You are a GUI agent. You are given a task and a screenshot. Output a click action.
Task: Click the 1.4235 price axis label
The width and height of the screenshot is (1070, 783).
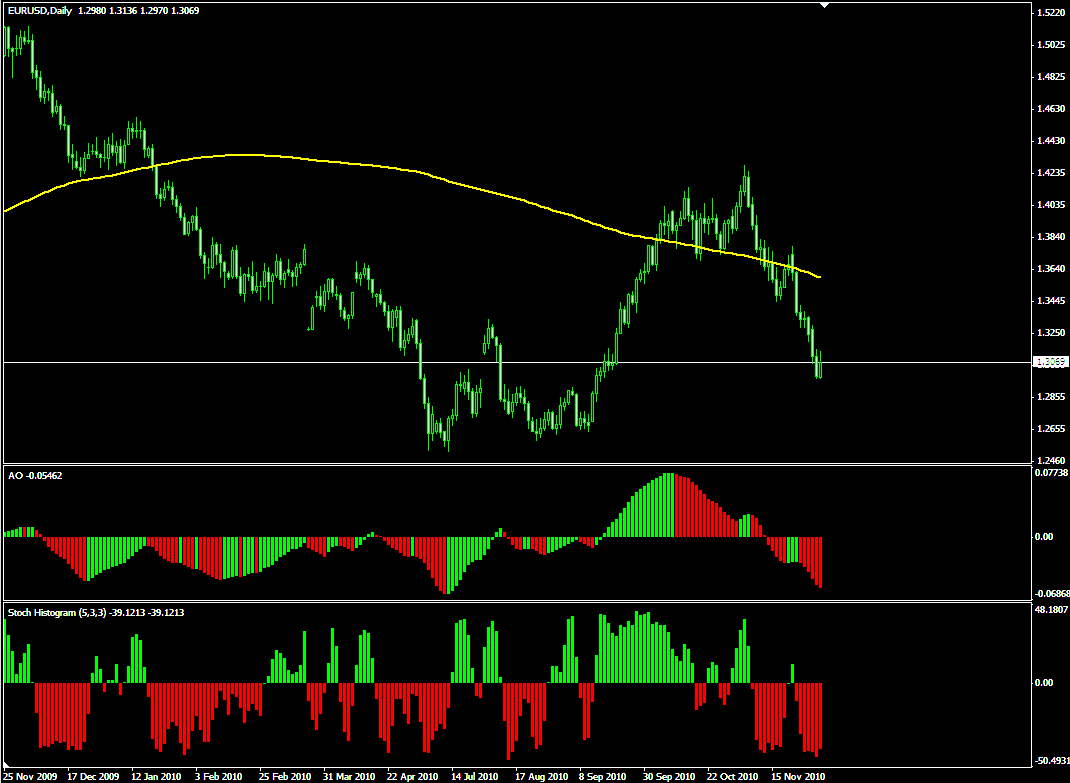click(1051, 173)
